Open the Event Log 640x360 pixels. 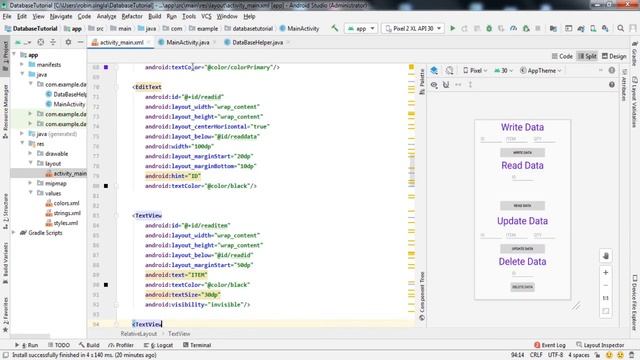549,345
